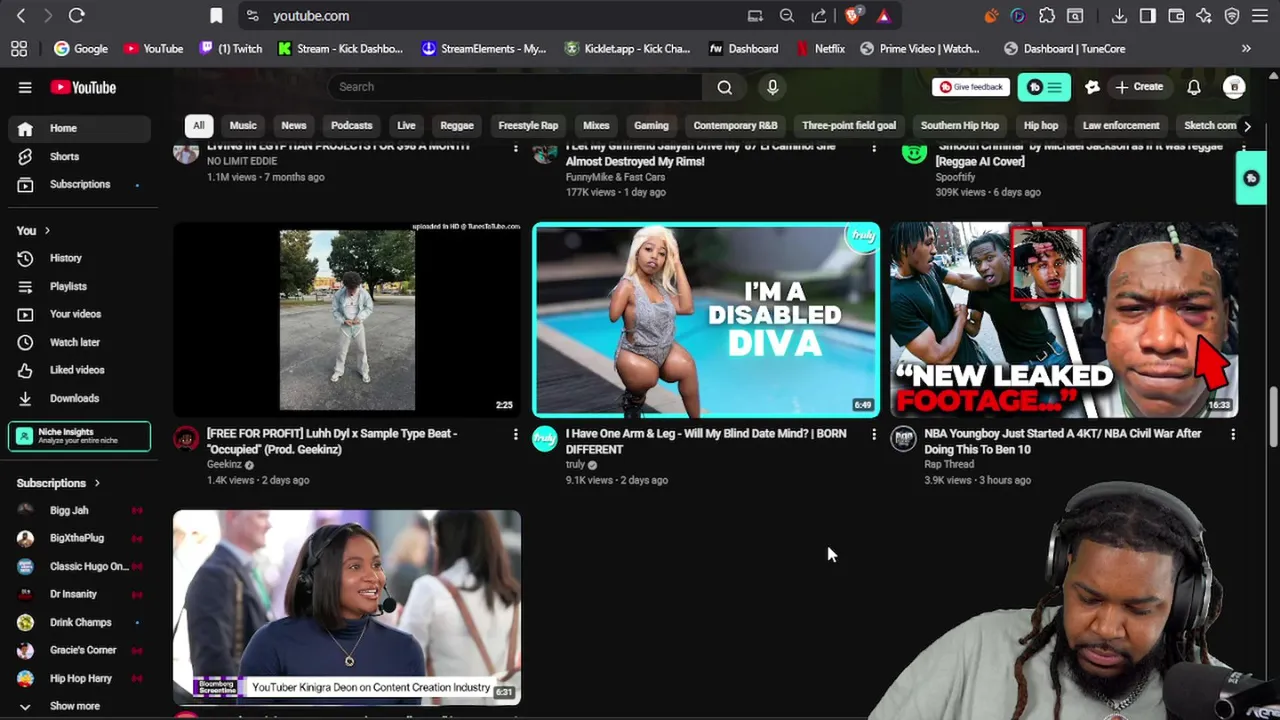Click the splat-shaped icon beside Create
Image resolution: width=1280 pixels, height=720 pixels.
[1092, 87]
